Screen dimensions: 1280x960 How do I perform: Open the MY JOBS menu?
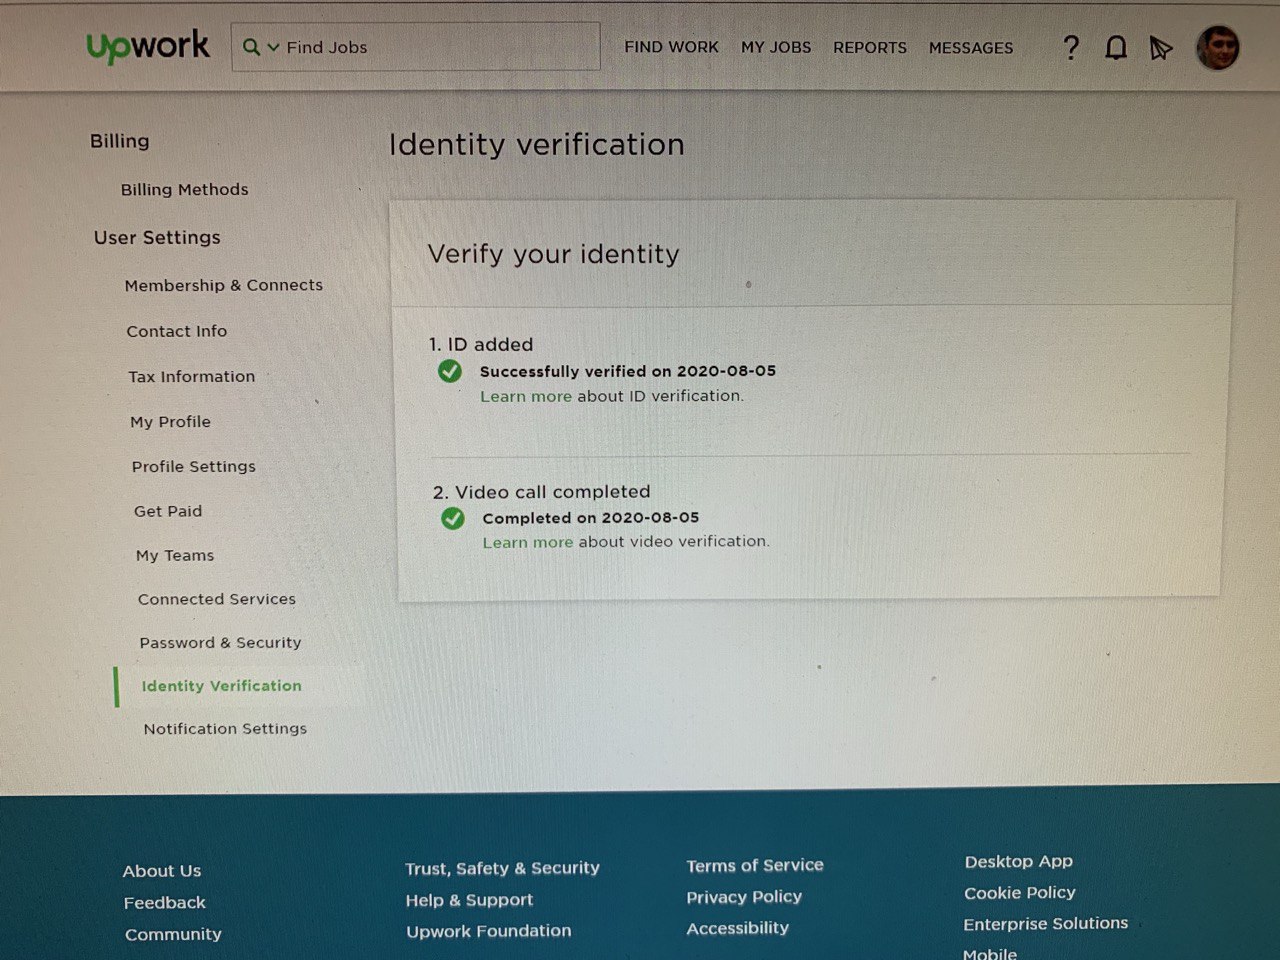tap(776, 47)
